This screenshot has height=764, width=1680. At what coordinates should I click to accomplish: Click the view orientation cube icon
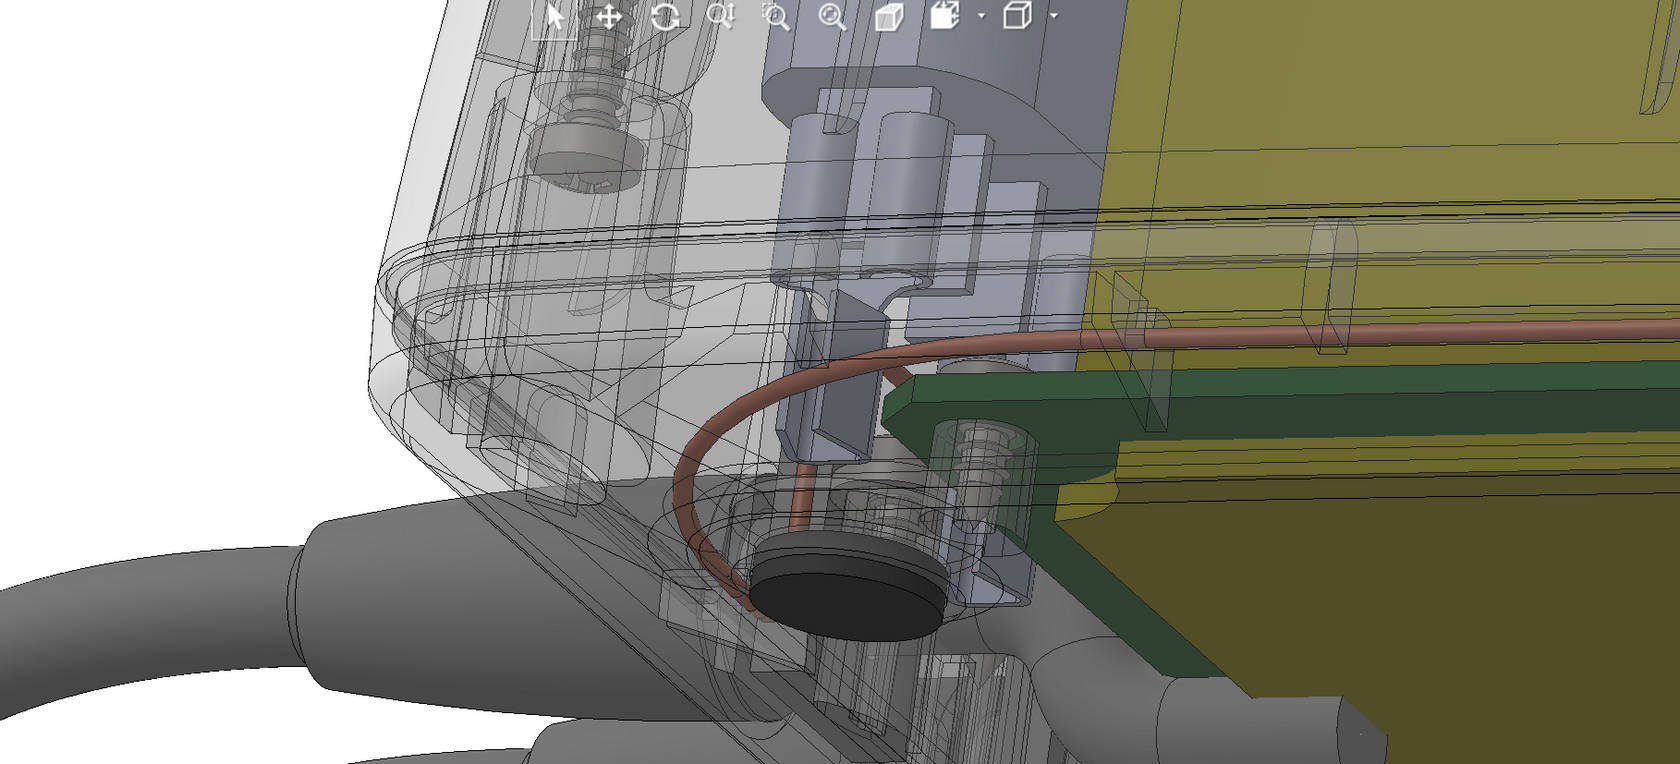[x=944, y=17]
